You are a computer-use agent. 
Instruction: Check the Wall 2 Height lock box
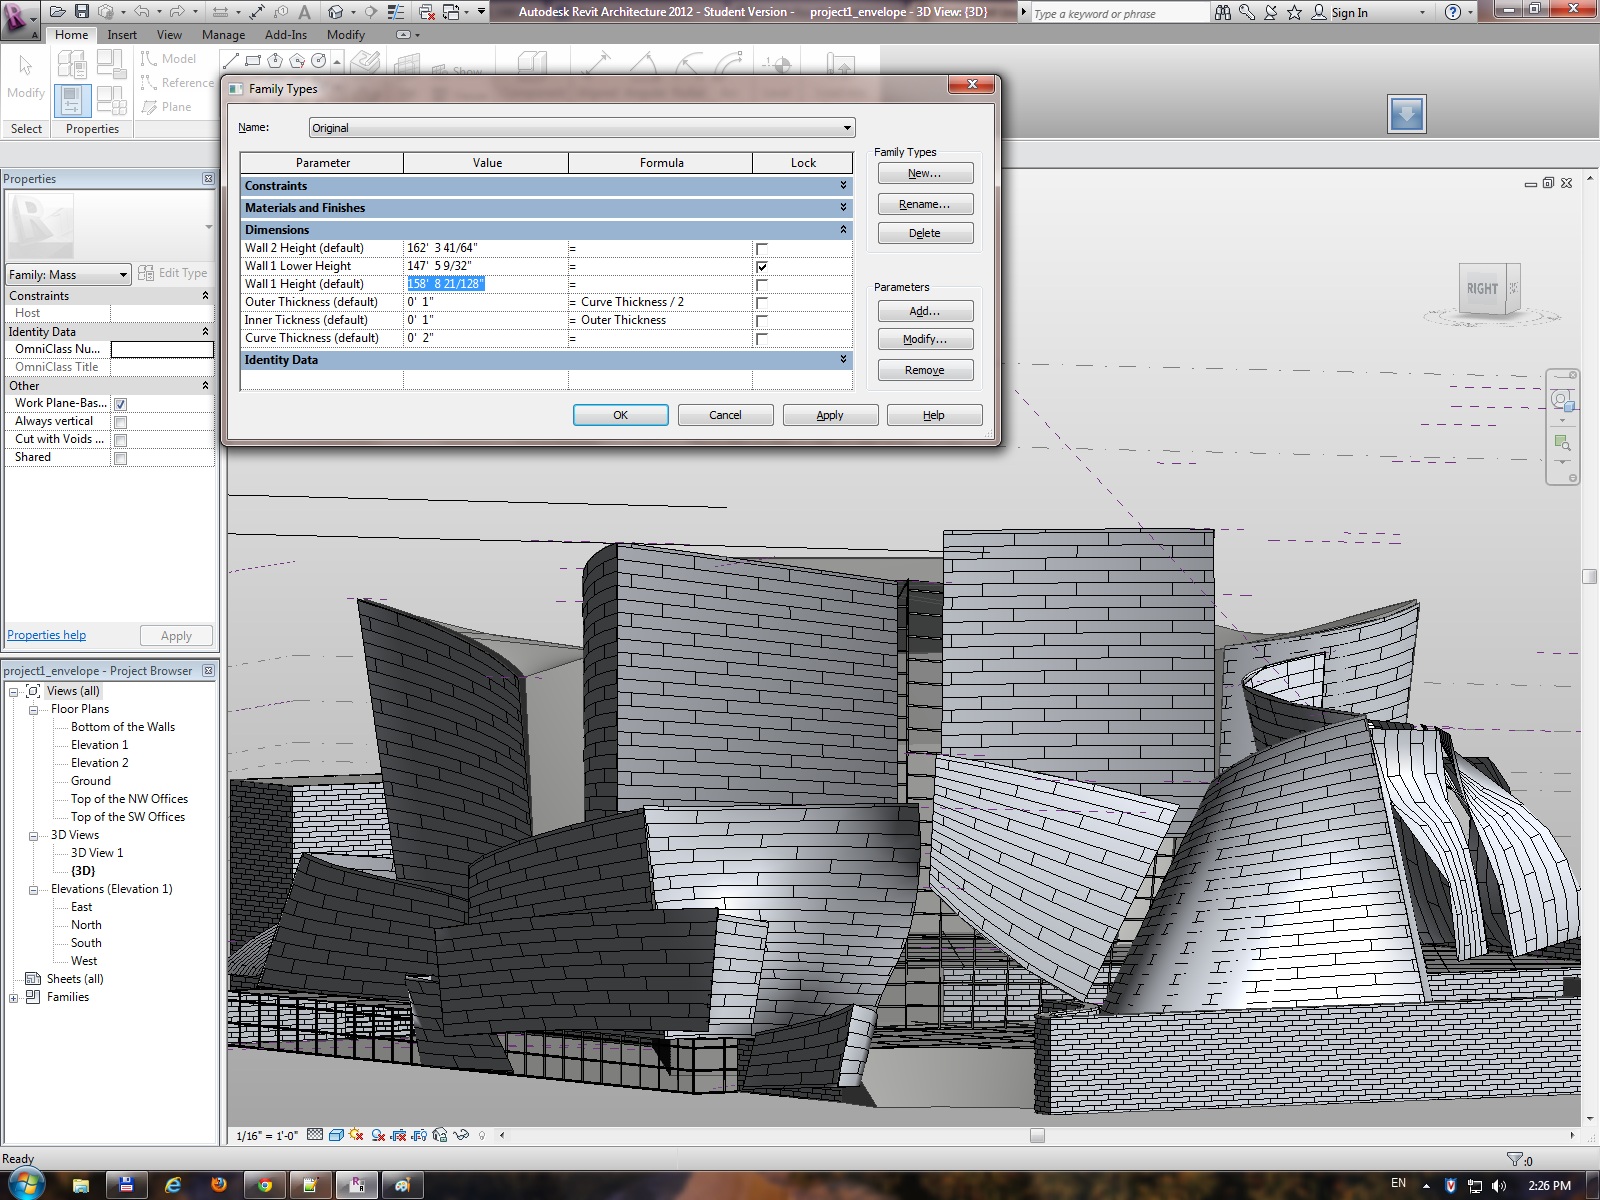tap(762, 249)
